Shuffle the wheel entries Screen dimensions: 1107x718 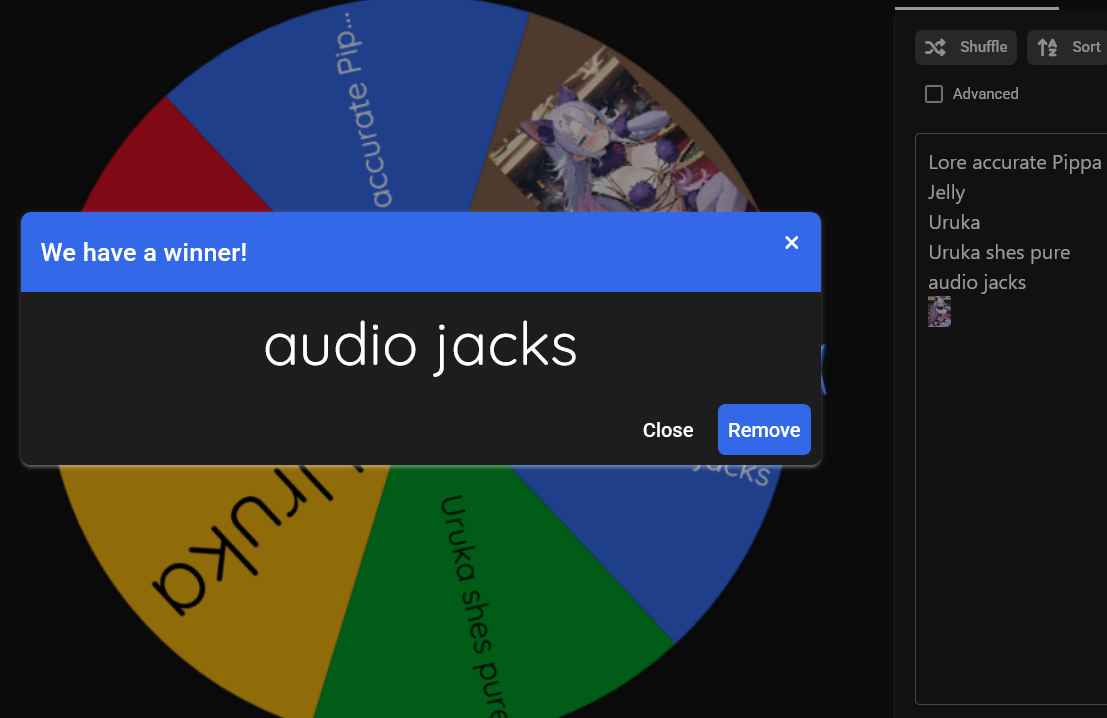(x=966, y=47)
